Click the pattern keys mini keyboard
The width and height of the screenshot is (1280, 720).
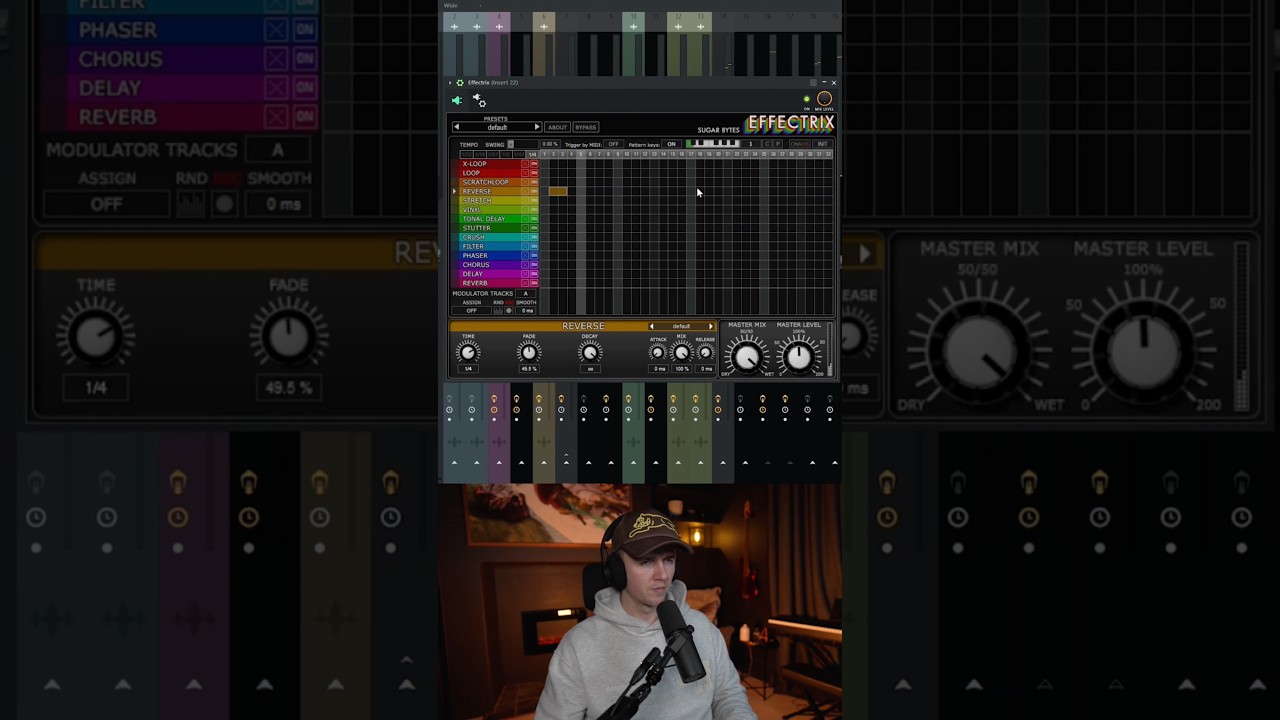[x=714, y=144]
